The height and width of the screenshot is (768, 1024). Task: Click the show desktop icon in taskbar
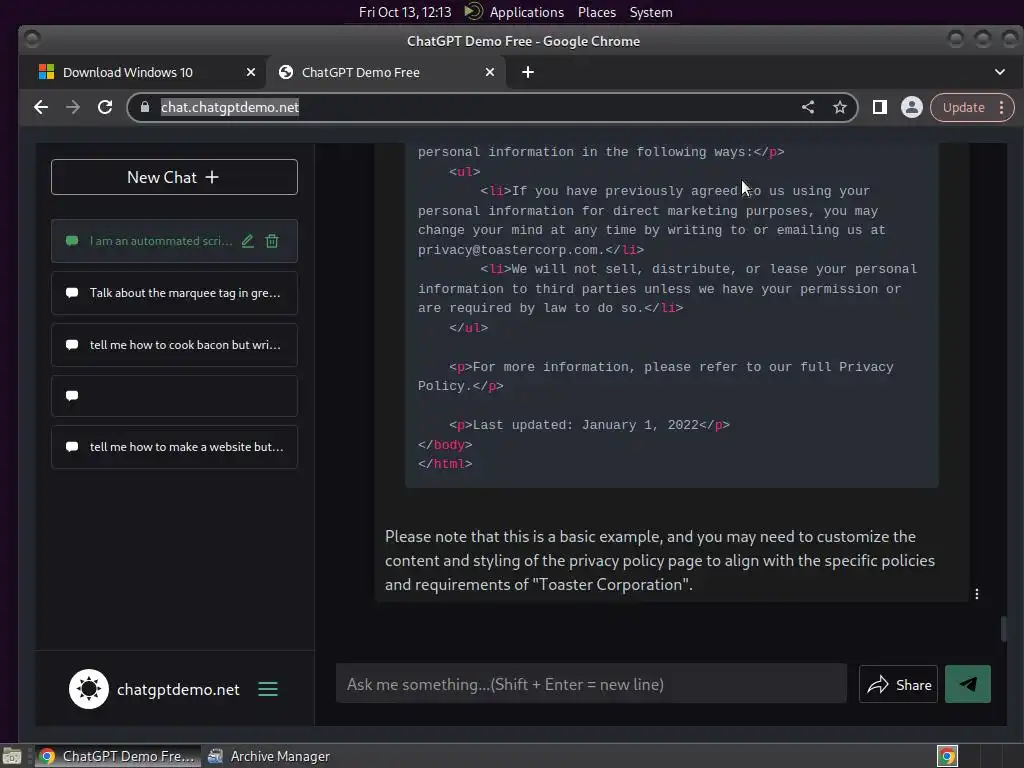[12, 756]
